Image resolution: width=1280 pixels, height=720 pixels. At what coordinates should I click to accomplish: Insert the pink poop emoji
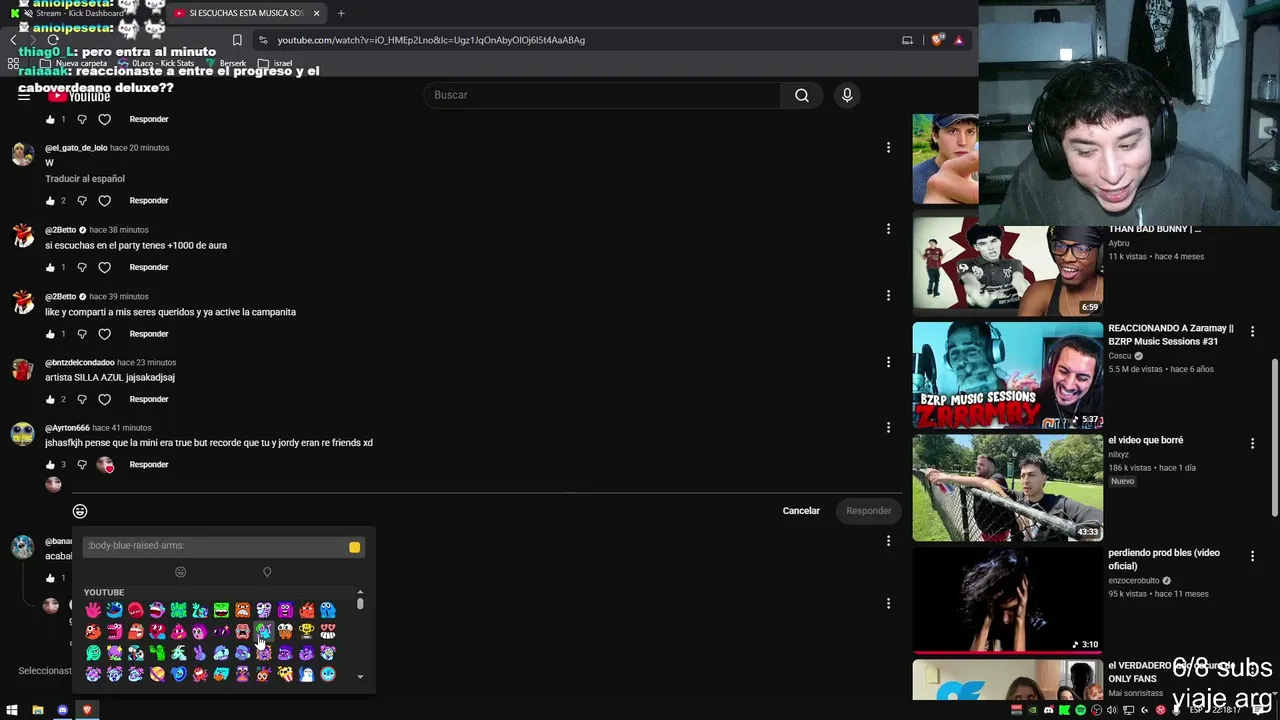178,631
